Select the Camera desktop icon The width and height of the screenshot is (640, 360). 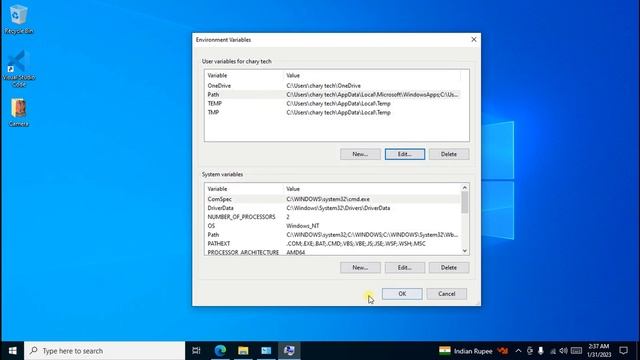(x=18, y=113)
